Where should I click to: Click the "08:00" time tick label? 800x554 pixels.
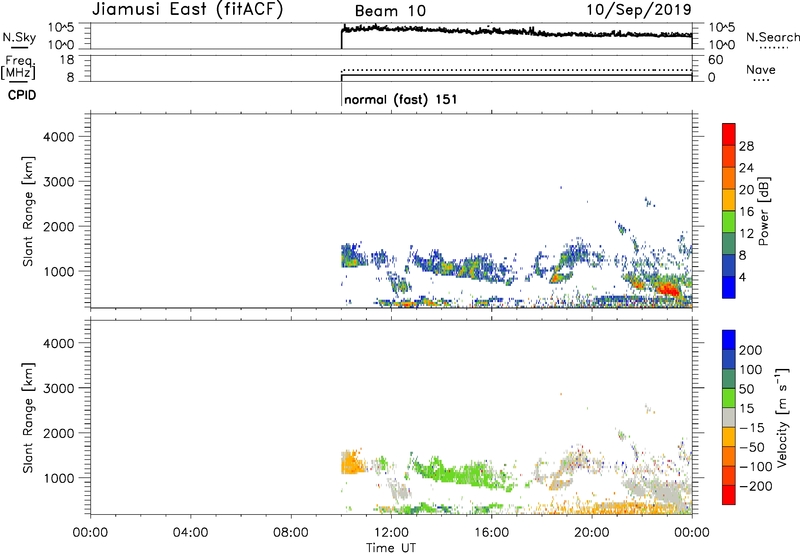click(x=290, y=533)
